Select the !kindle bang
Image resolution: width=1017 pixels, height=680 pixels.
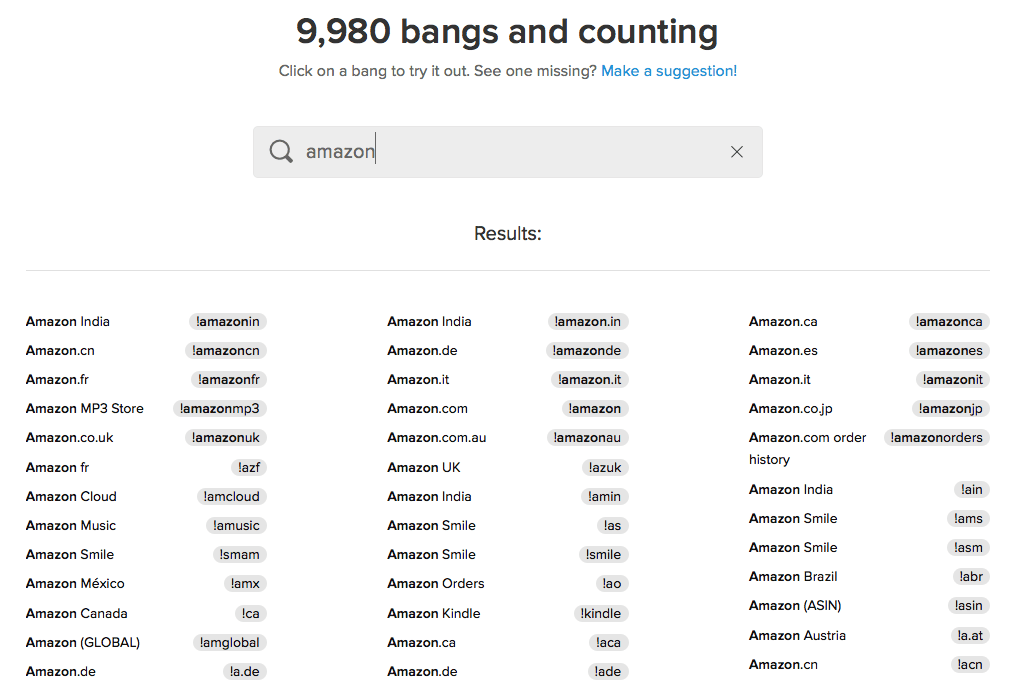point(601,613)
